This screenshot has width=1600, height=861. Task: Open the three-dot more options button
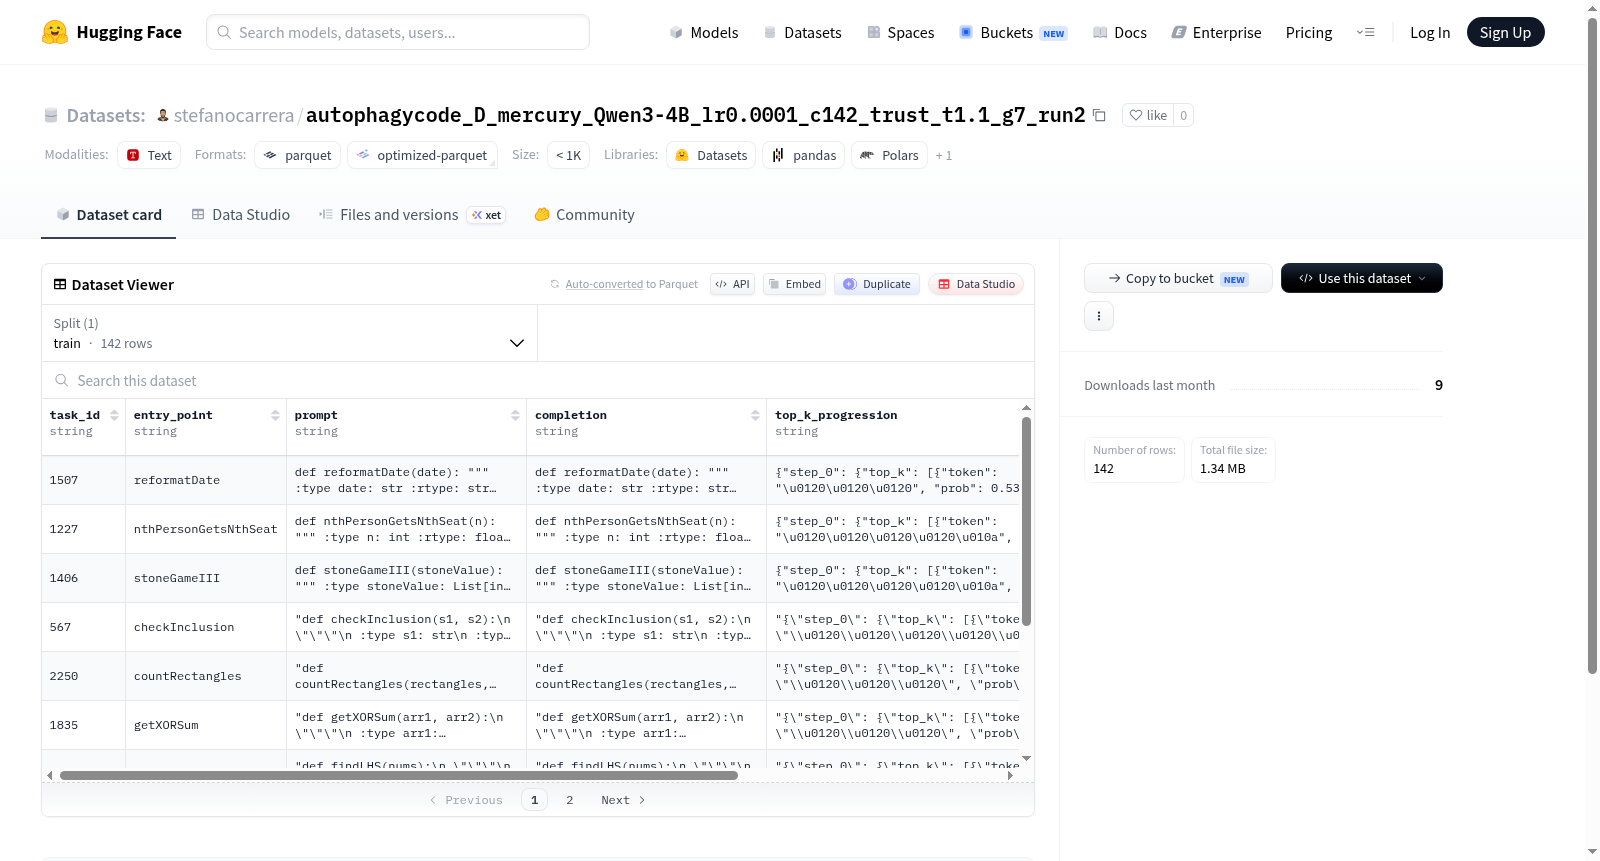tap(1099, 316)
